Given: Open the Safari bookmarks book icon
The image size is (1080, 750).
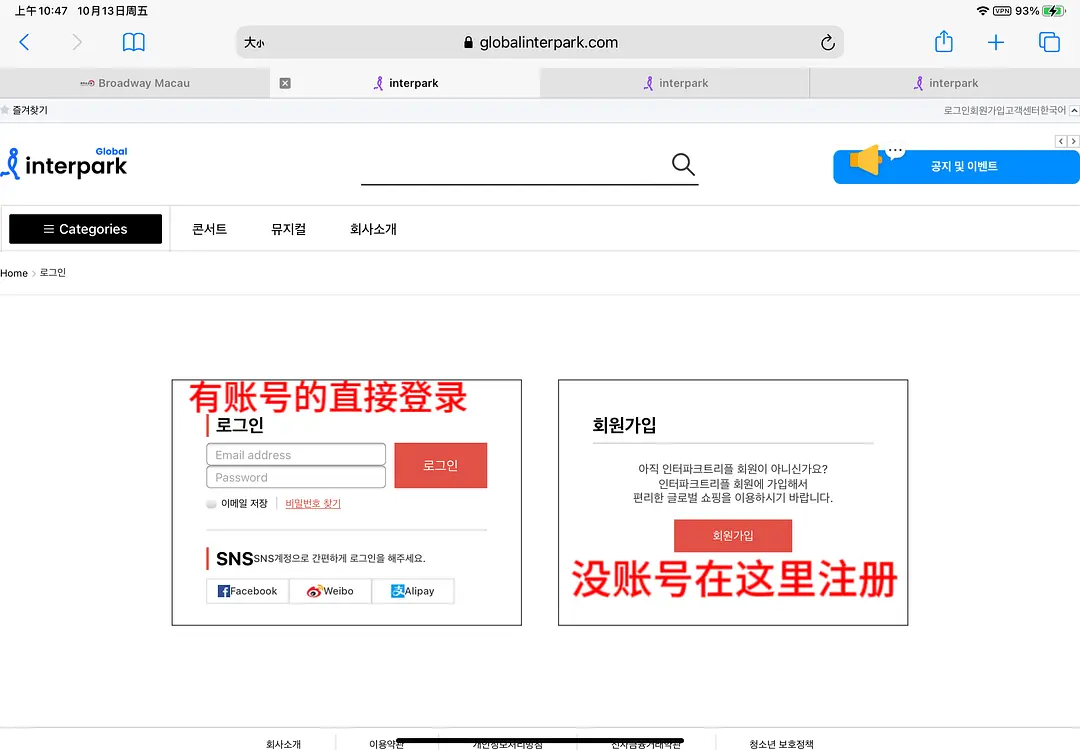Looking at the screenshot, I should click(x=134, y=43).
